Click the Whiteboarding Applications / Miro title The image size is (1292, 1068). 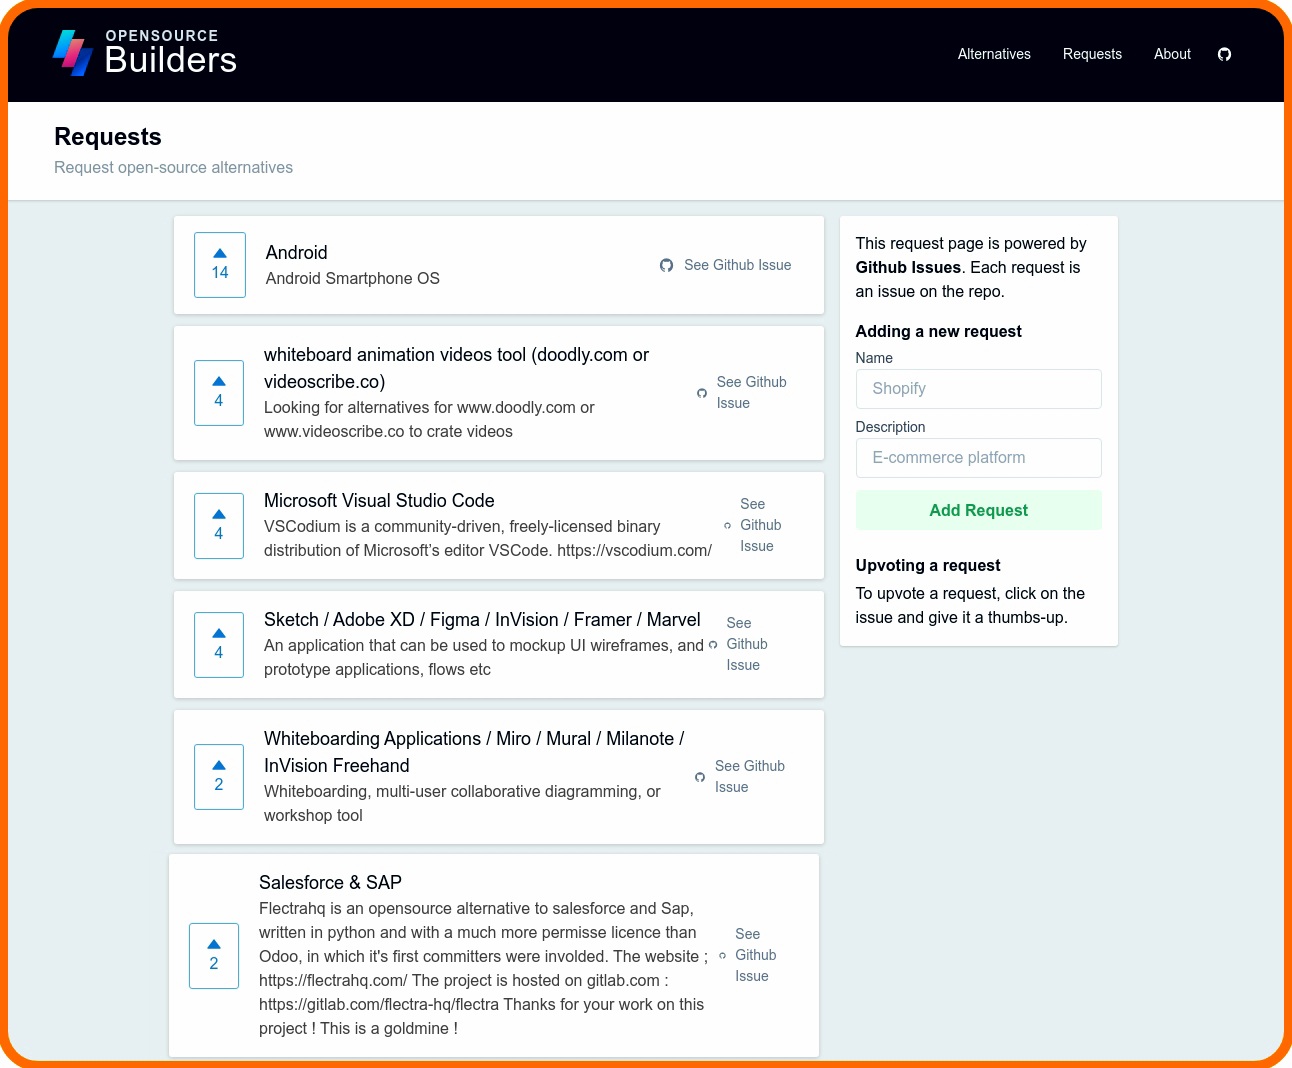tap(474, 752)
